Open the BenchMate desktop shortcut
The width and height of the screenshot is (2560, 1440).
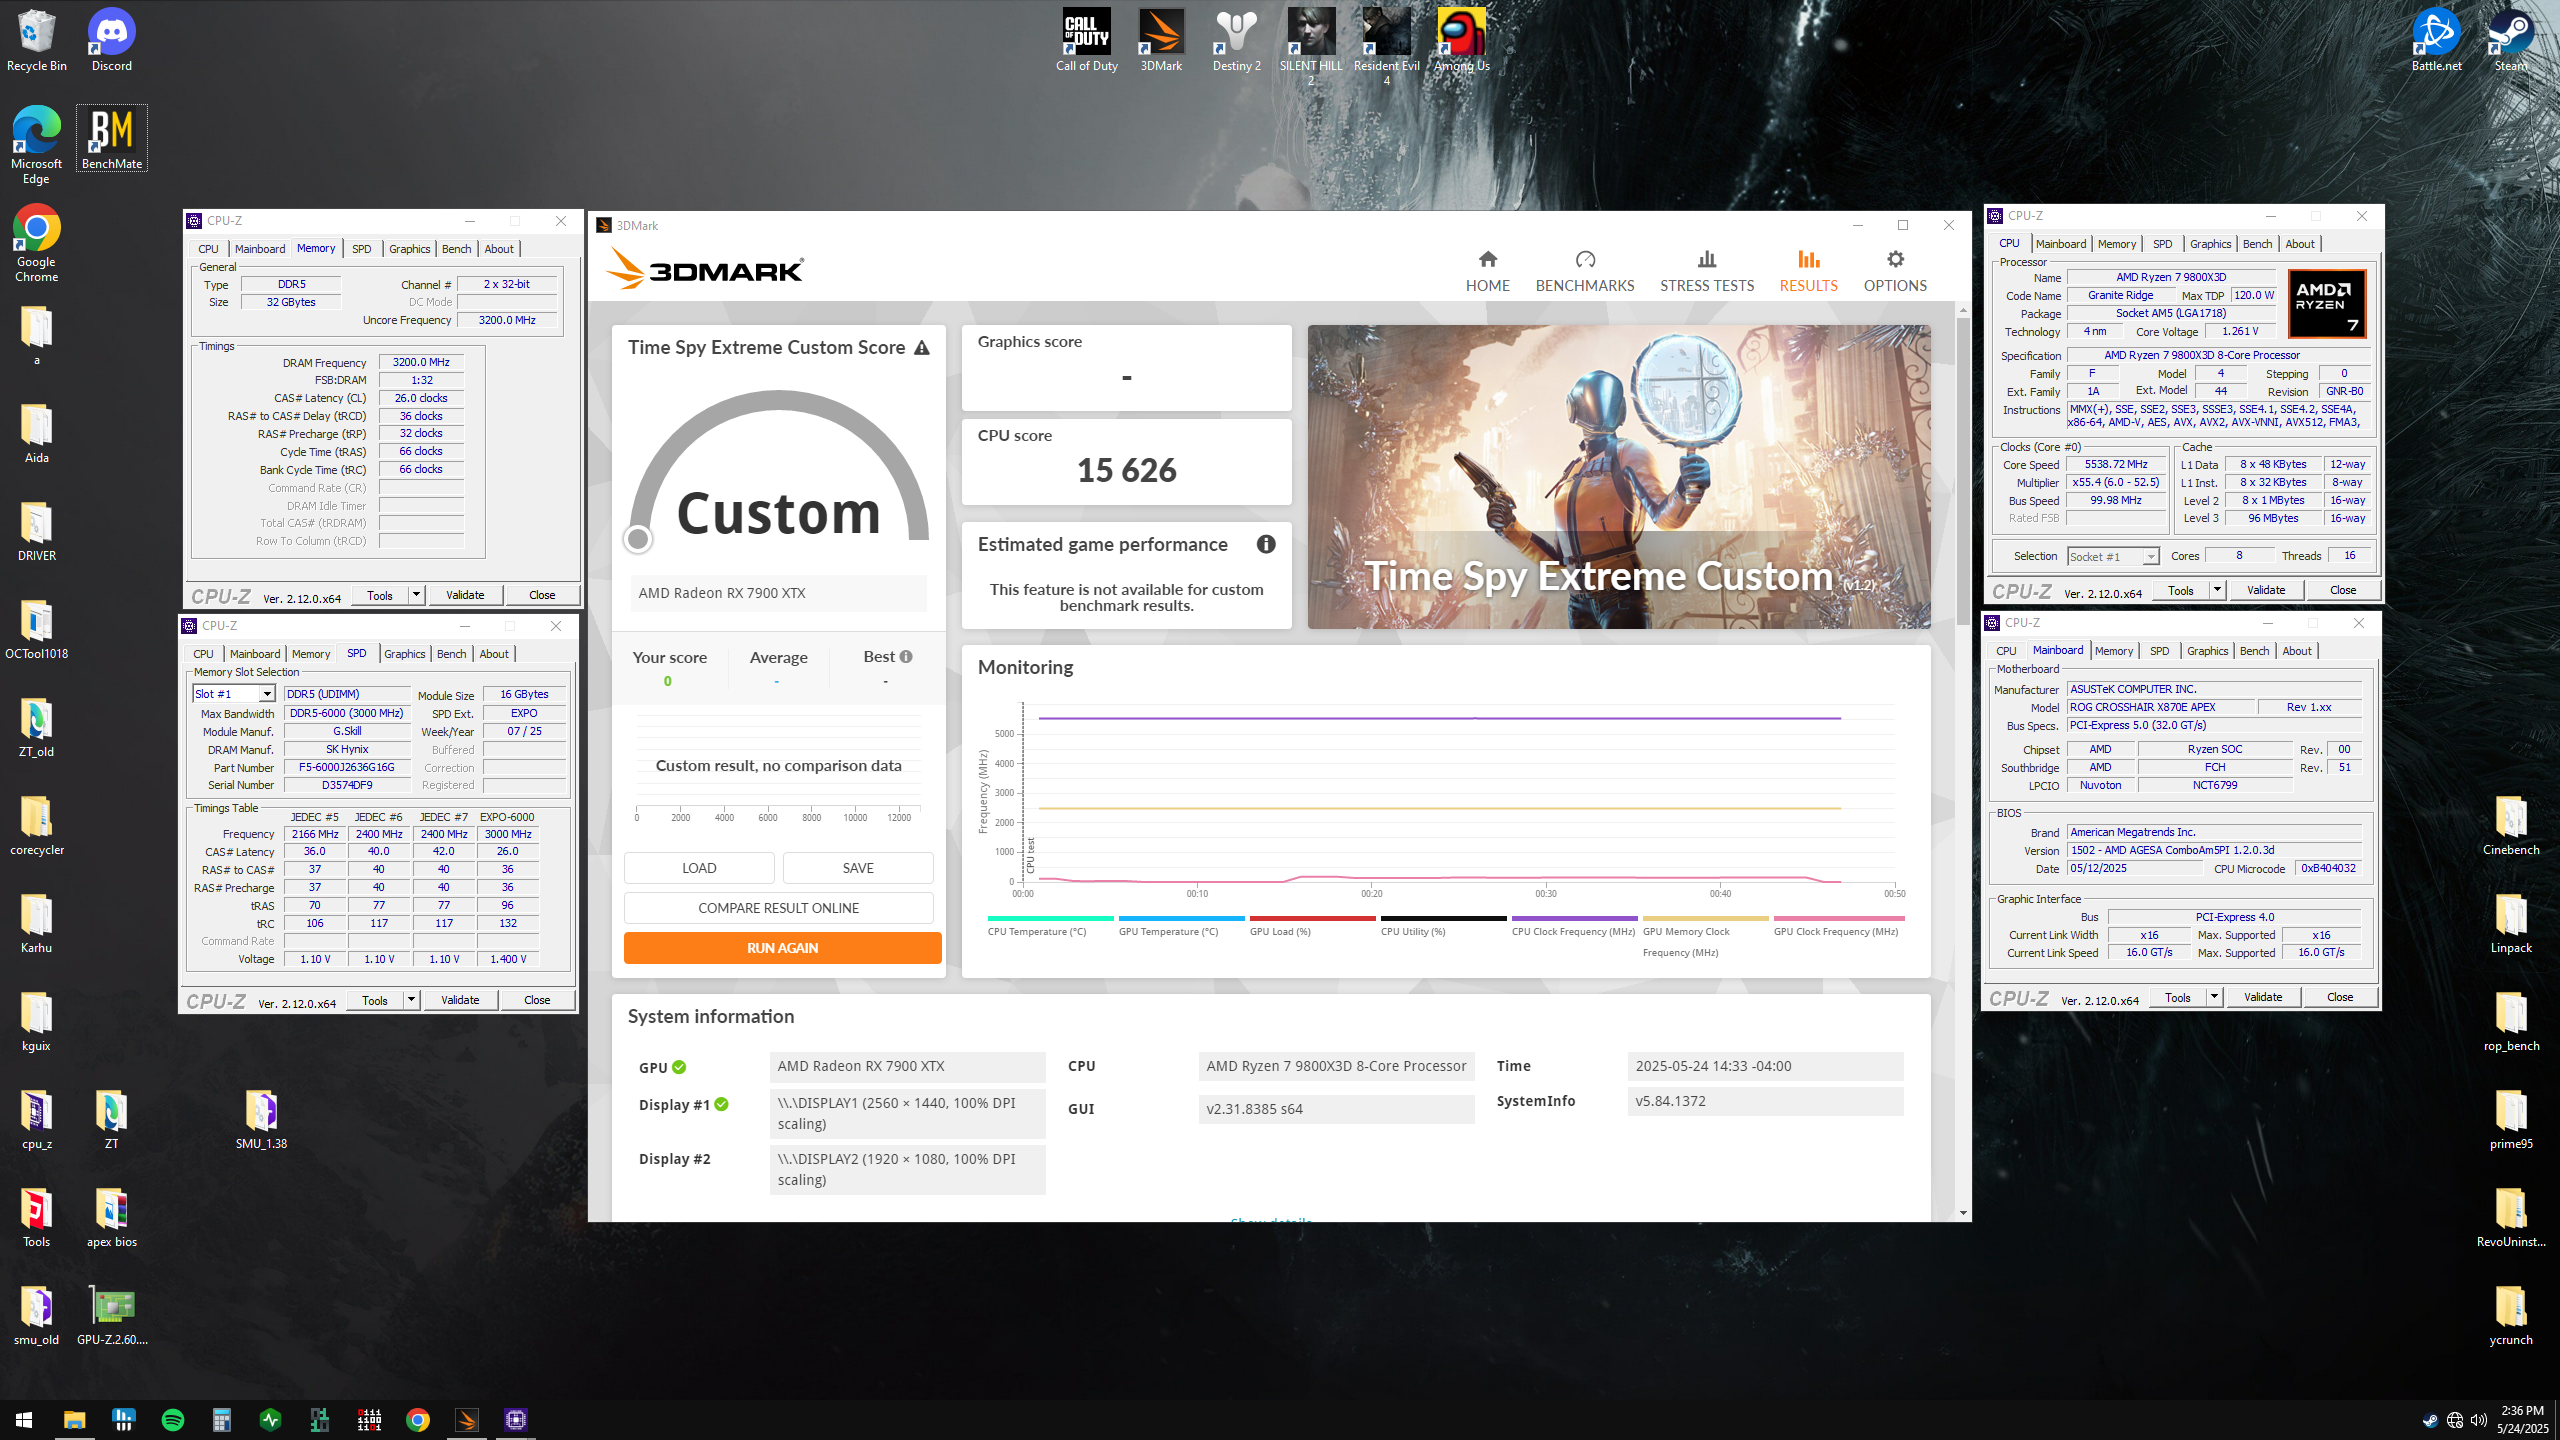tap(112, 138)
